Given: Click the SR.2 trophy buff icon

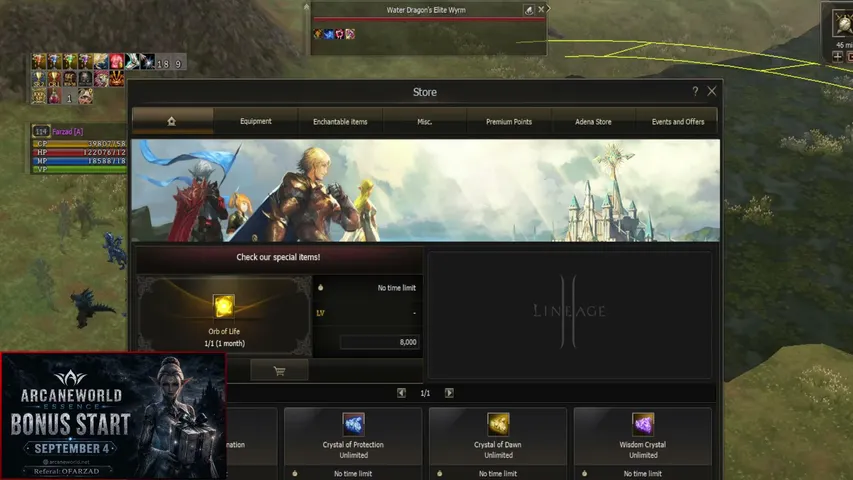Looking at the screenshot, I should click(39, 78).
